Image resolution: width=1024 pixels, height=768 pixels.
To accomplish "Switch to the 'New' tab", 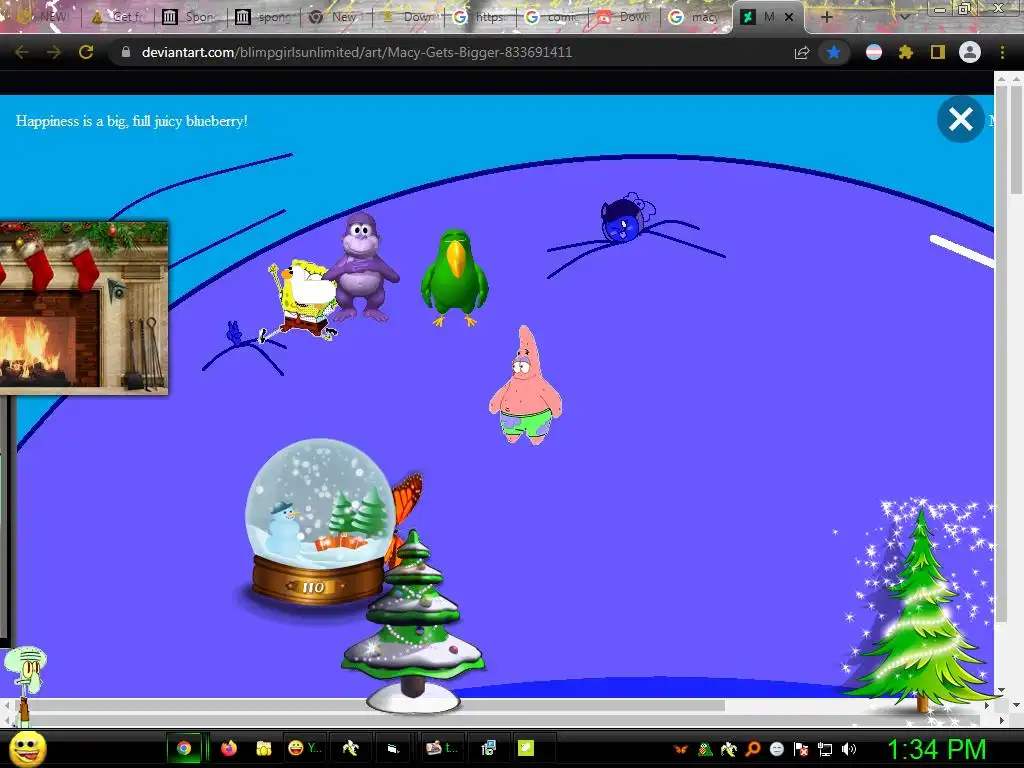I will (336, 17).
